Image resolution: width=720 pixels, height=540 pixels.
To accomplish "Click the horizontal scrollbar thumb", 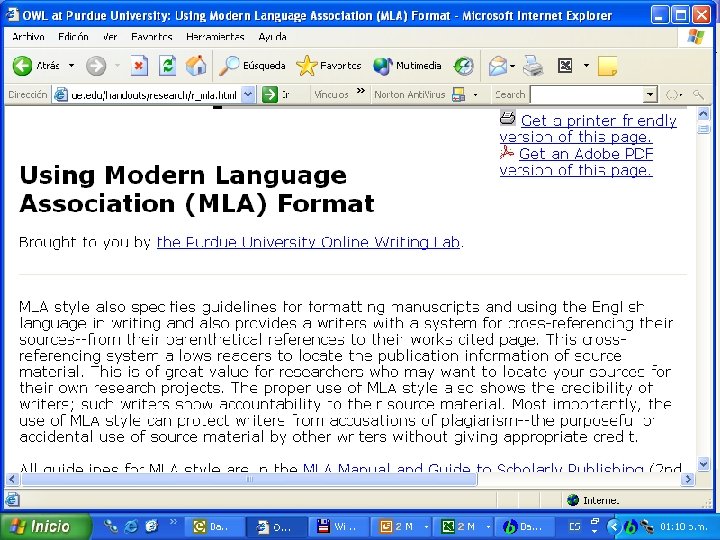I will point(249,479).
